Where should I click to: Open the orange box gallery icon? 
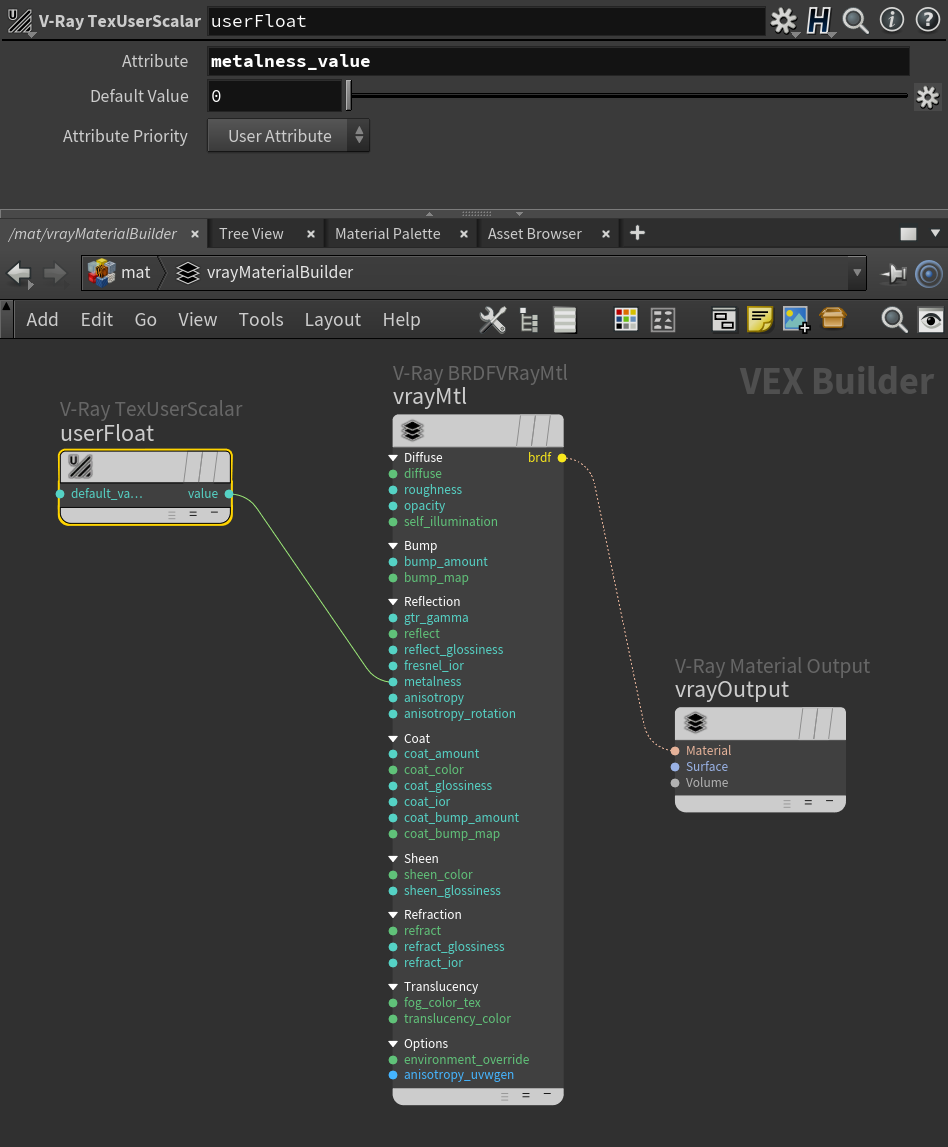pos(832,318)
